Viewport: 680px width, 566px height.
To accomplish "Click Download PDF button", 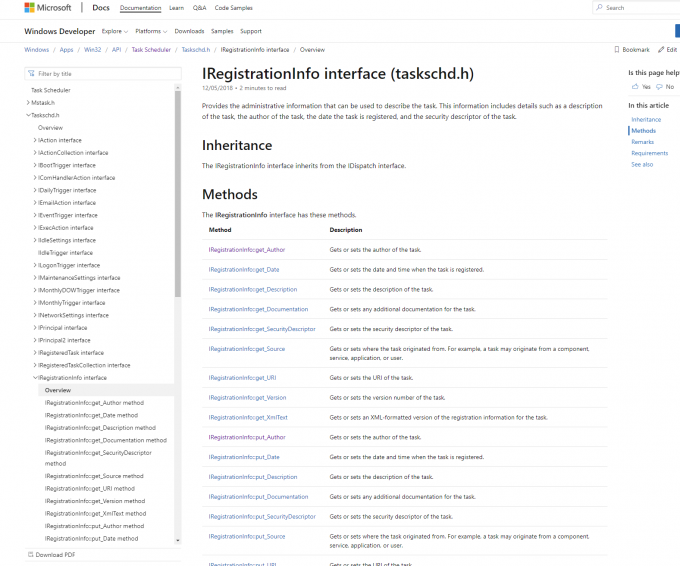I will point(51,555).
